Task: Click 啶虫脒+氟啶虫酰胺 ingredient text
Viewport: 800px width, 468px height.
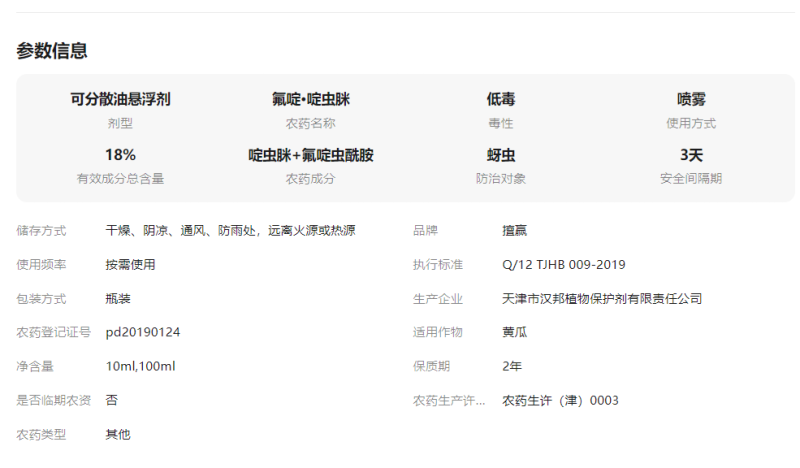Action: [x=311, y=155]
